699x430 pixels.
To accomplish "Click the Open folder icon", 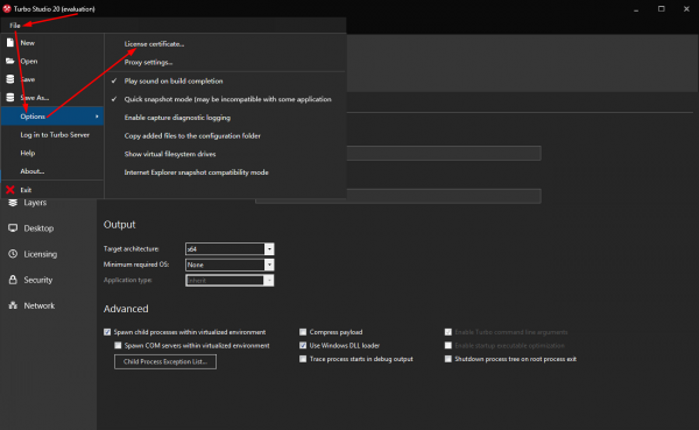I will [10, 61].
